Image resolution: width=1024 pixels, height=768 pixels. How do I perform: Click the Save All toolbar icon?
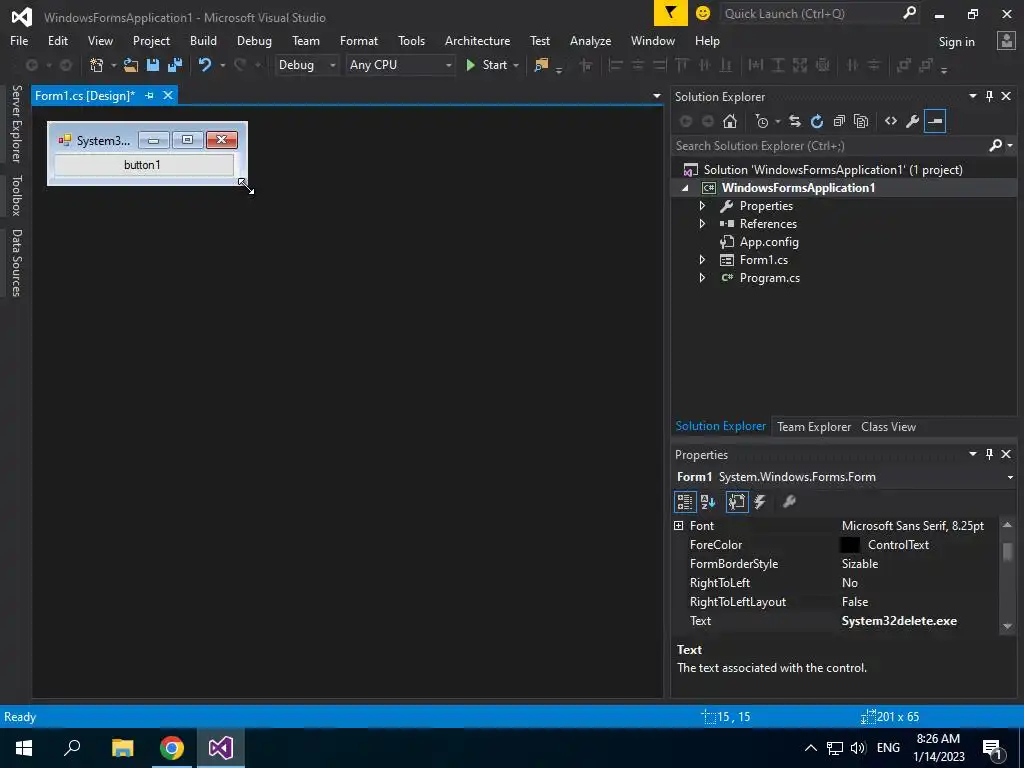tap(174, 65)
